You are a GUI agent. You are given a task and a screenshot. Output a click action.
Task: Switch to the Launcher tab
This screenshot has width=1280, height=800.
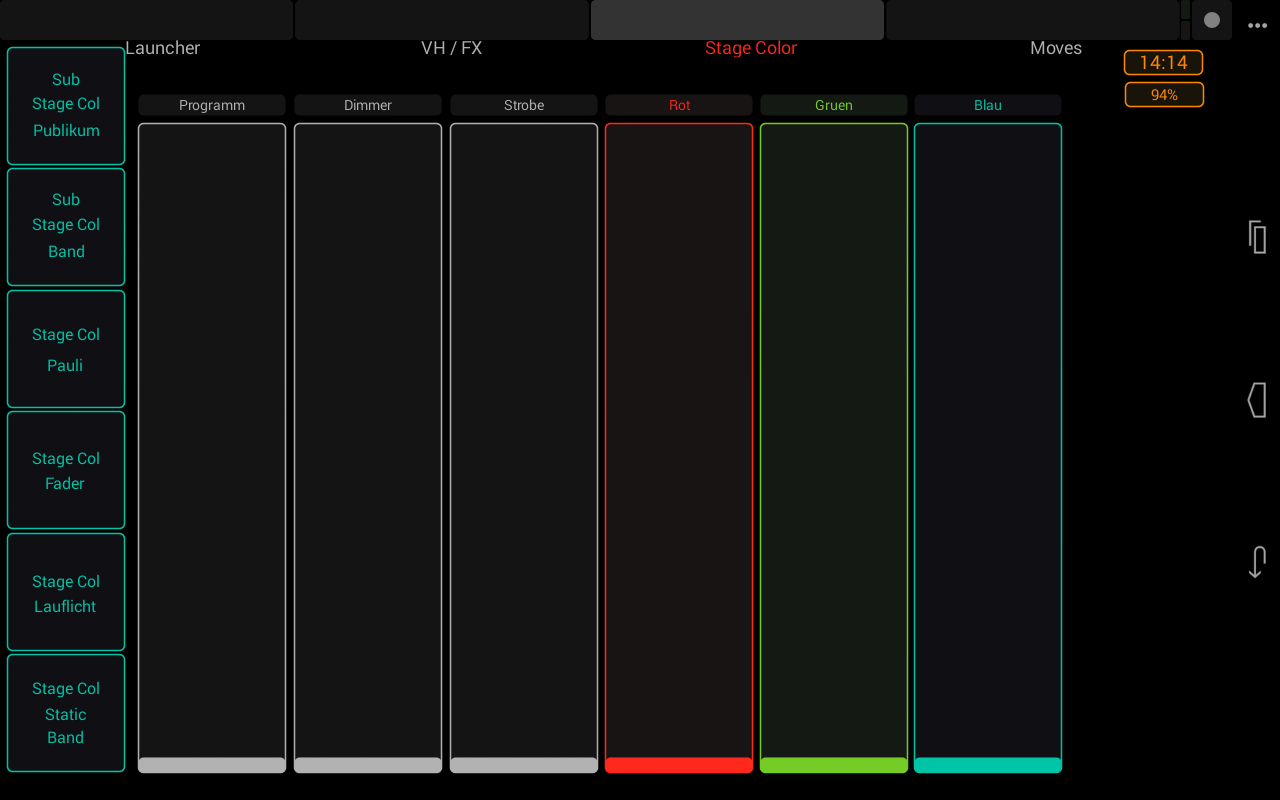(x=162, y=47)
